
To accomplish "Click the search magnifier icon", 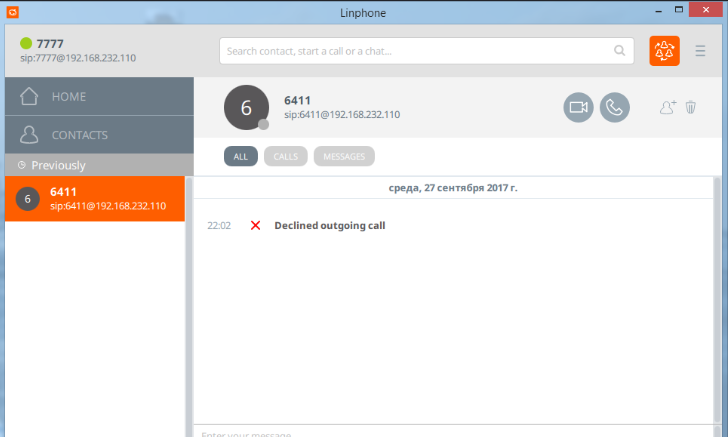I will click(619, 51).
